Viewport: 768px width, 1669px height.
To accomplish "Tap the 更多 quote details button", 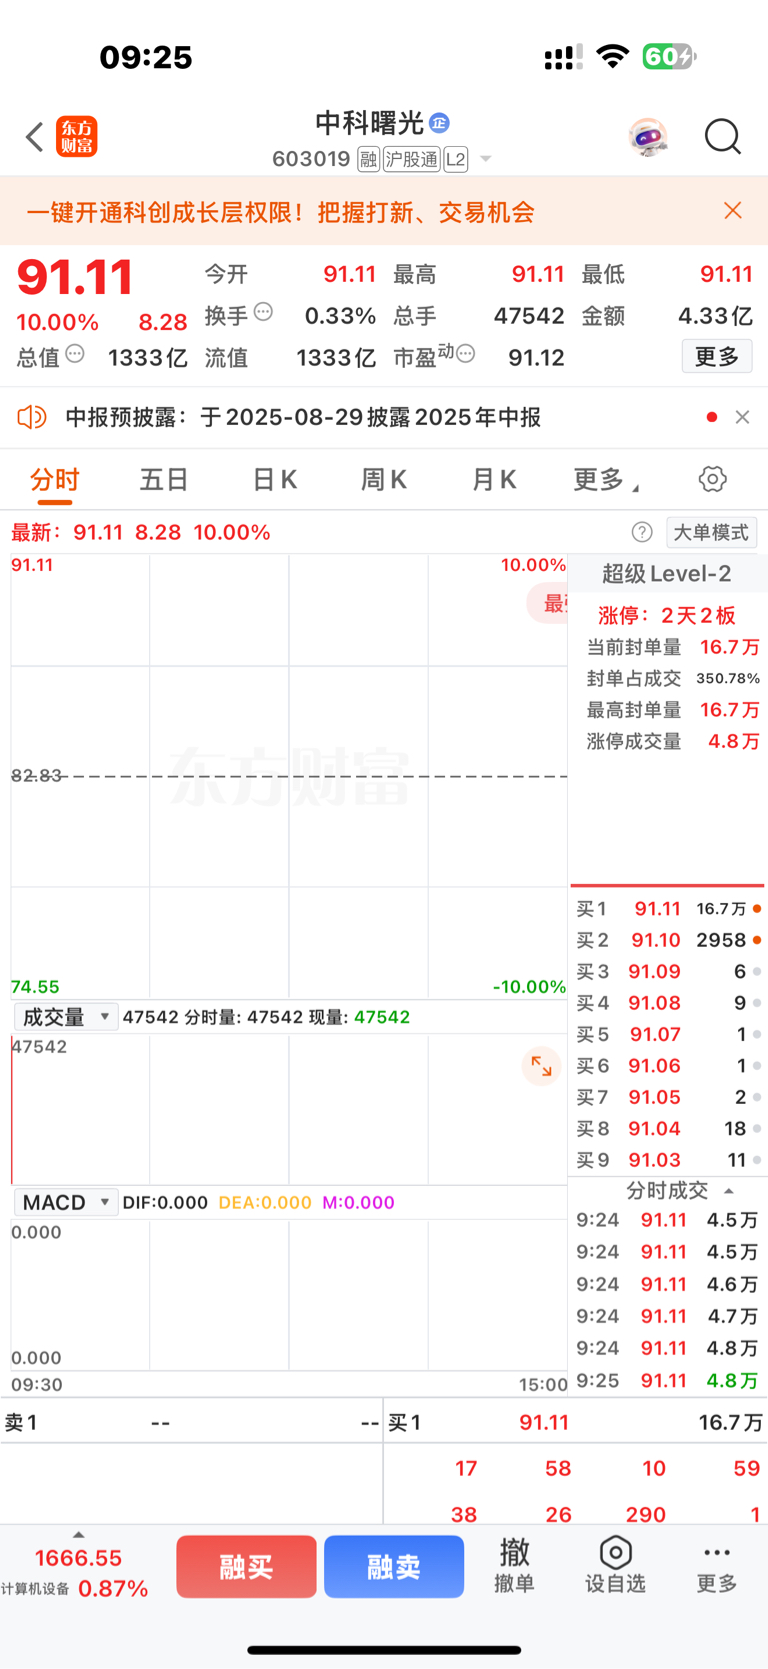I will point(717,356).
